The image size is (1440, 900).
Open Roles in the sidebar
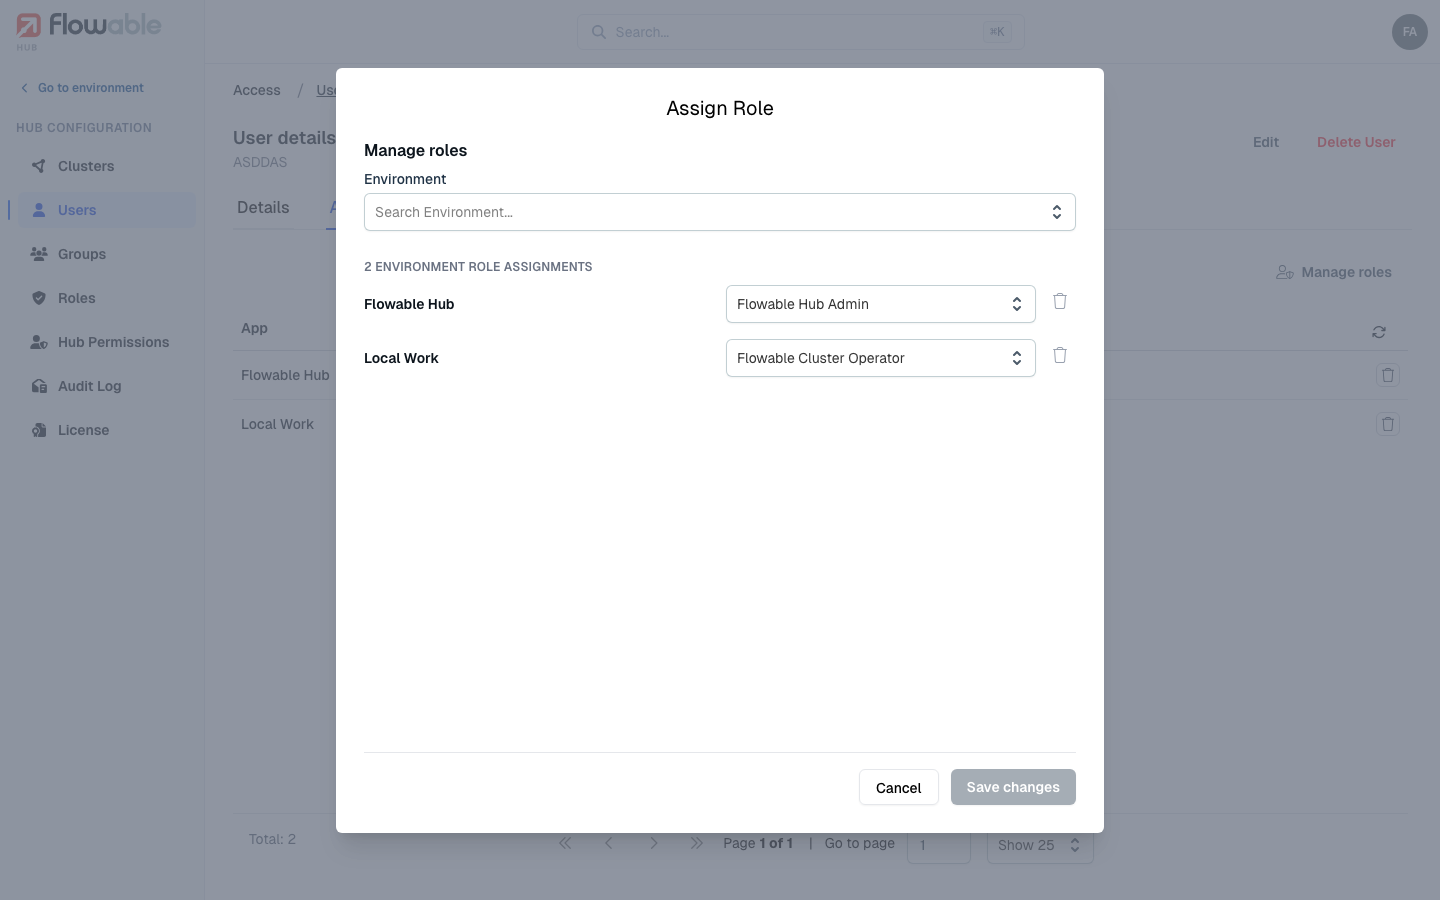coord(102,298)
